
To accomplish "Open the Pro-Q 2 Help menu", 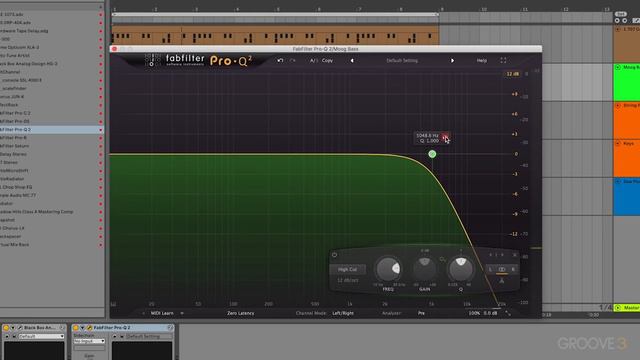I will [x=482, y=60].
